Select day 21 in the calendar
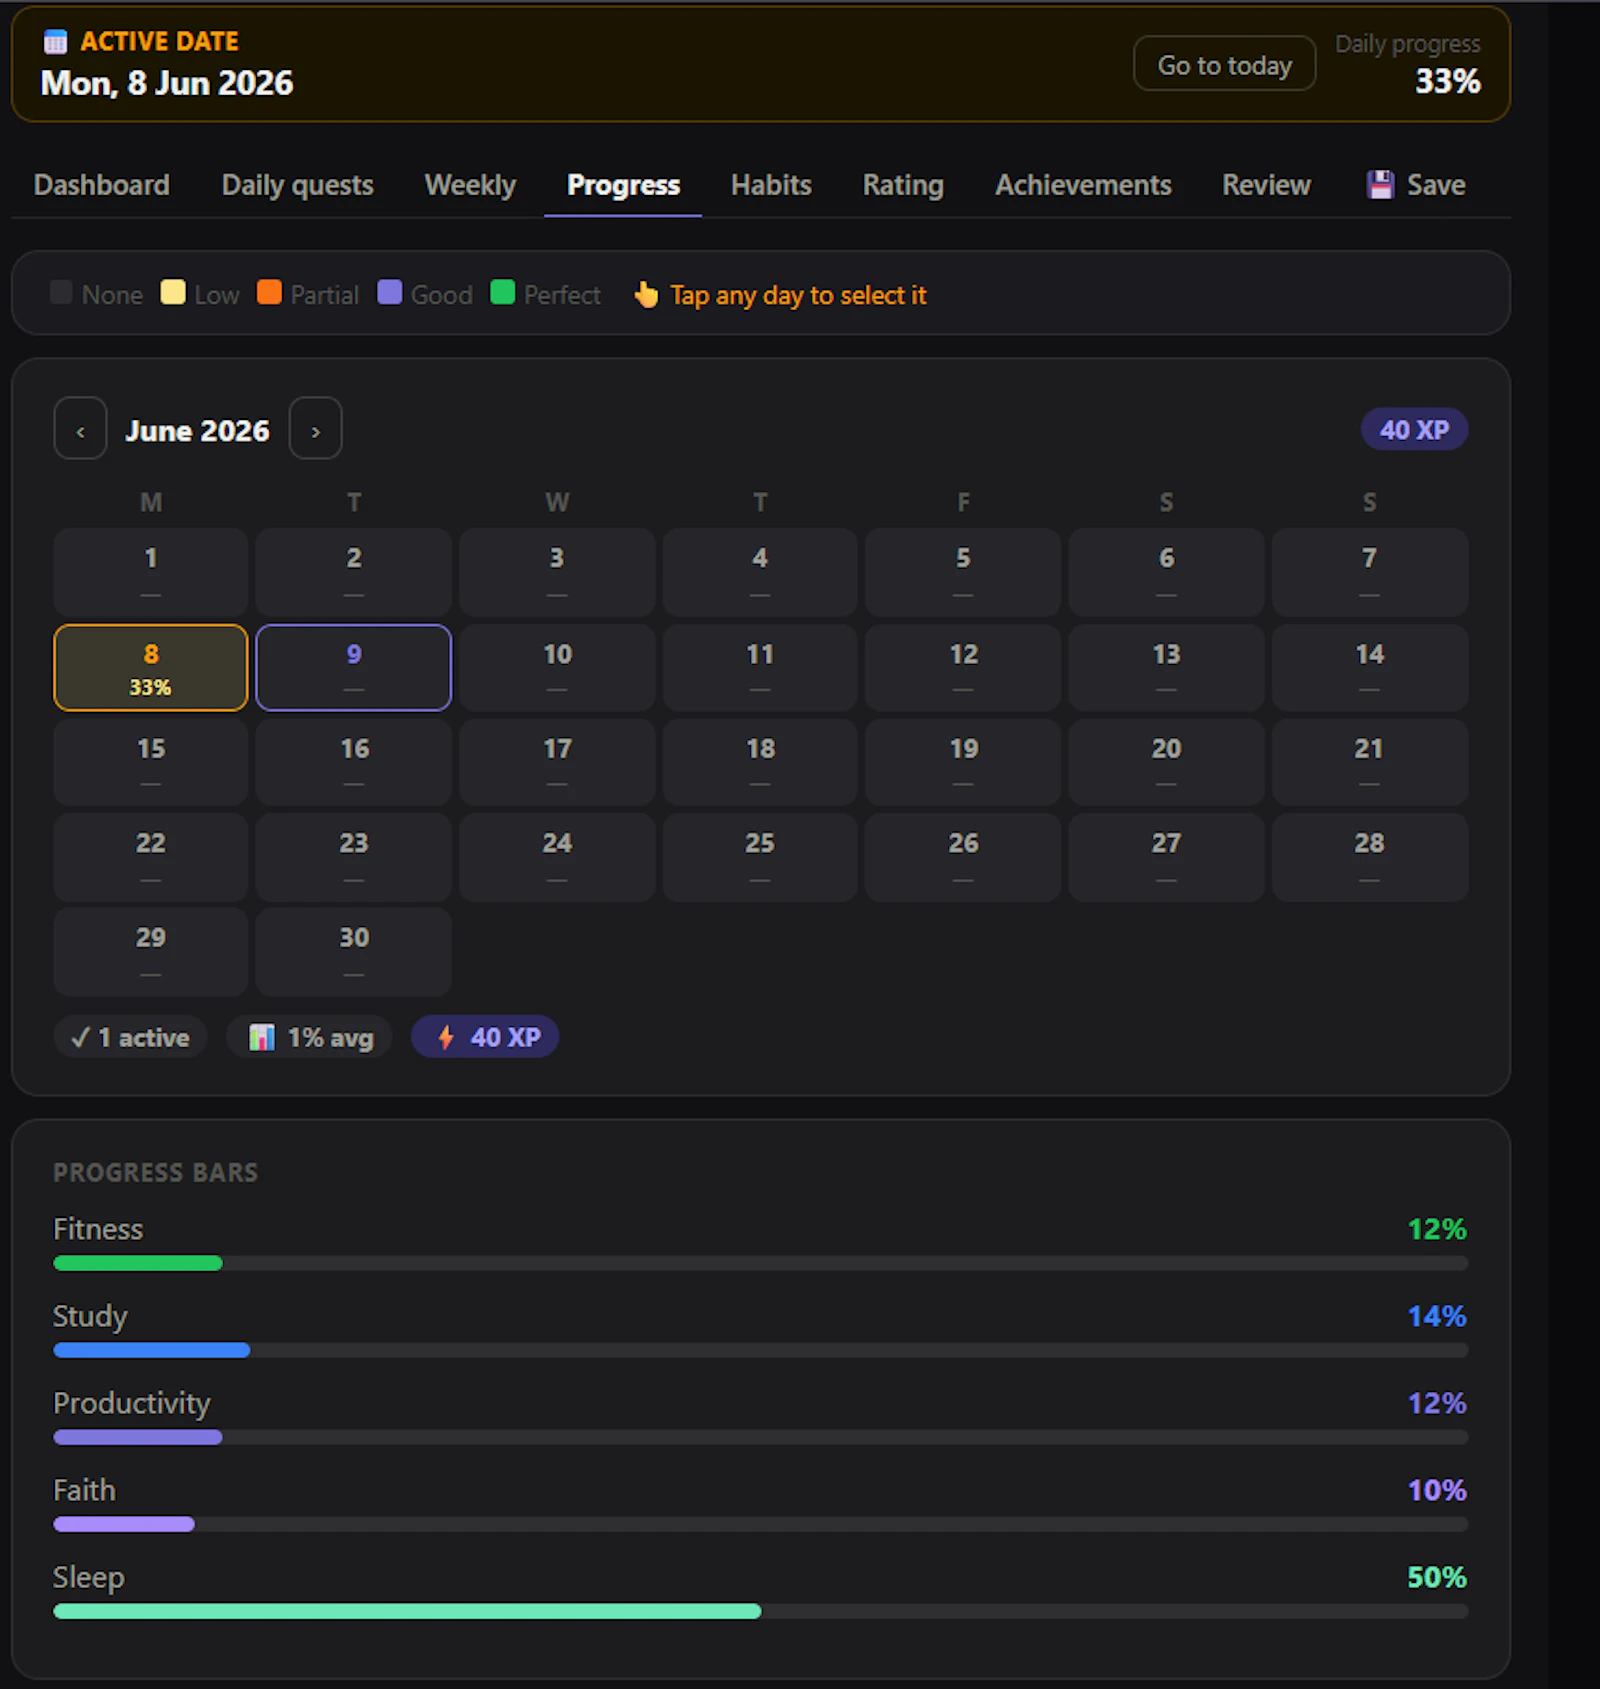1600x1689 pixels. coord(1370,762)
